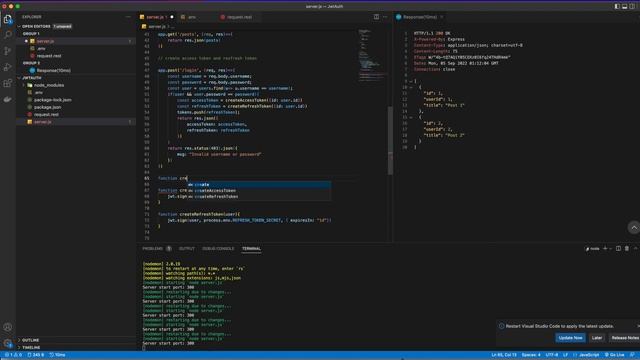Toggle secondary sidebar layout icon in title bar
This screenshot has width=640, height=360.
point(632,6)
